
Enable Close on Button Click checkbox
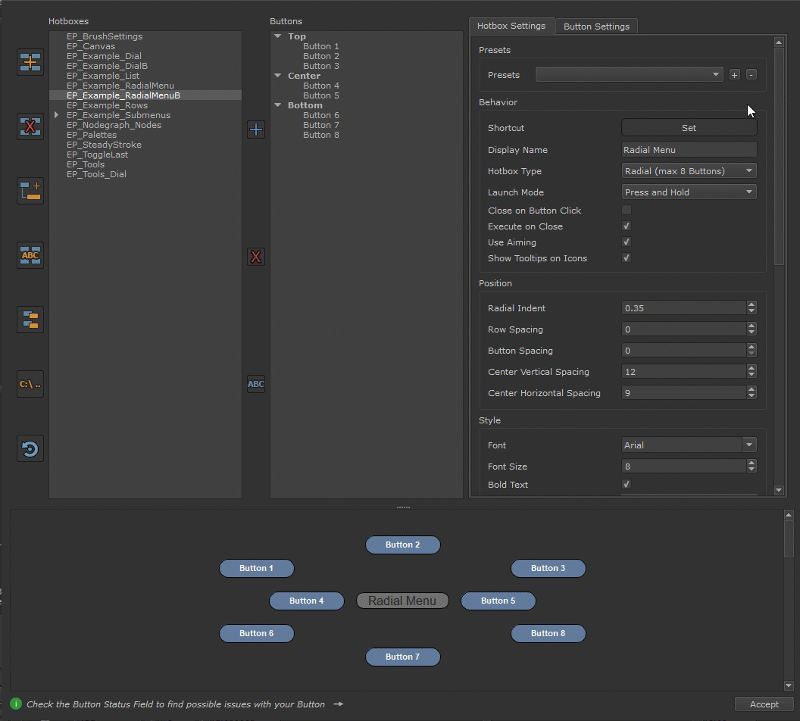(x=627, y=211)
